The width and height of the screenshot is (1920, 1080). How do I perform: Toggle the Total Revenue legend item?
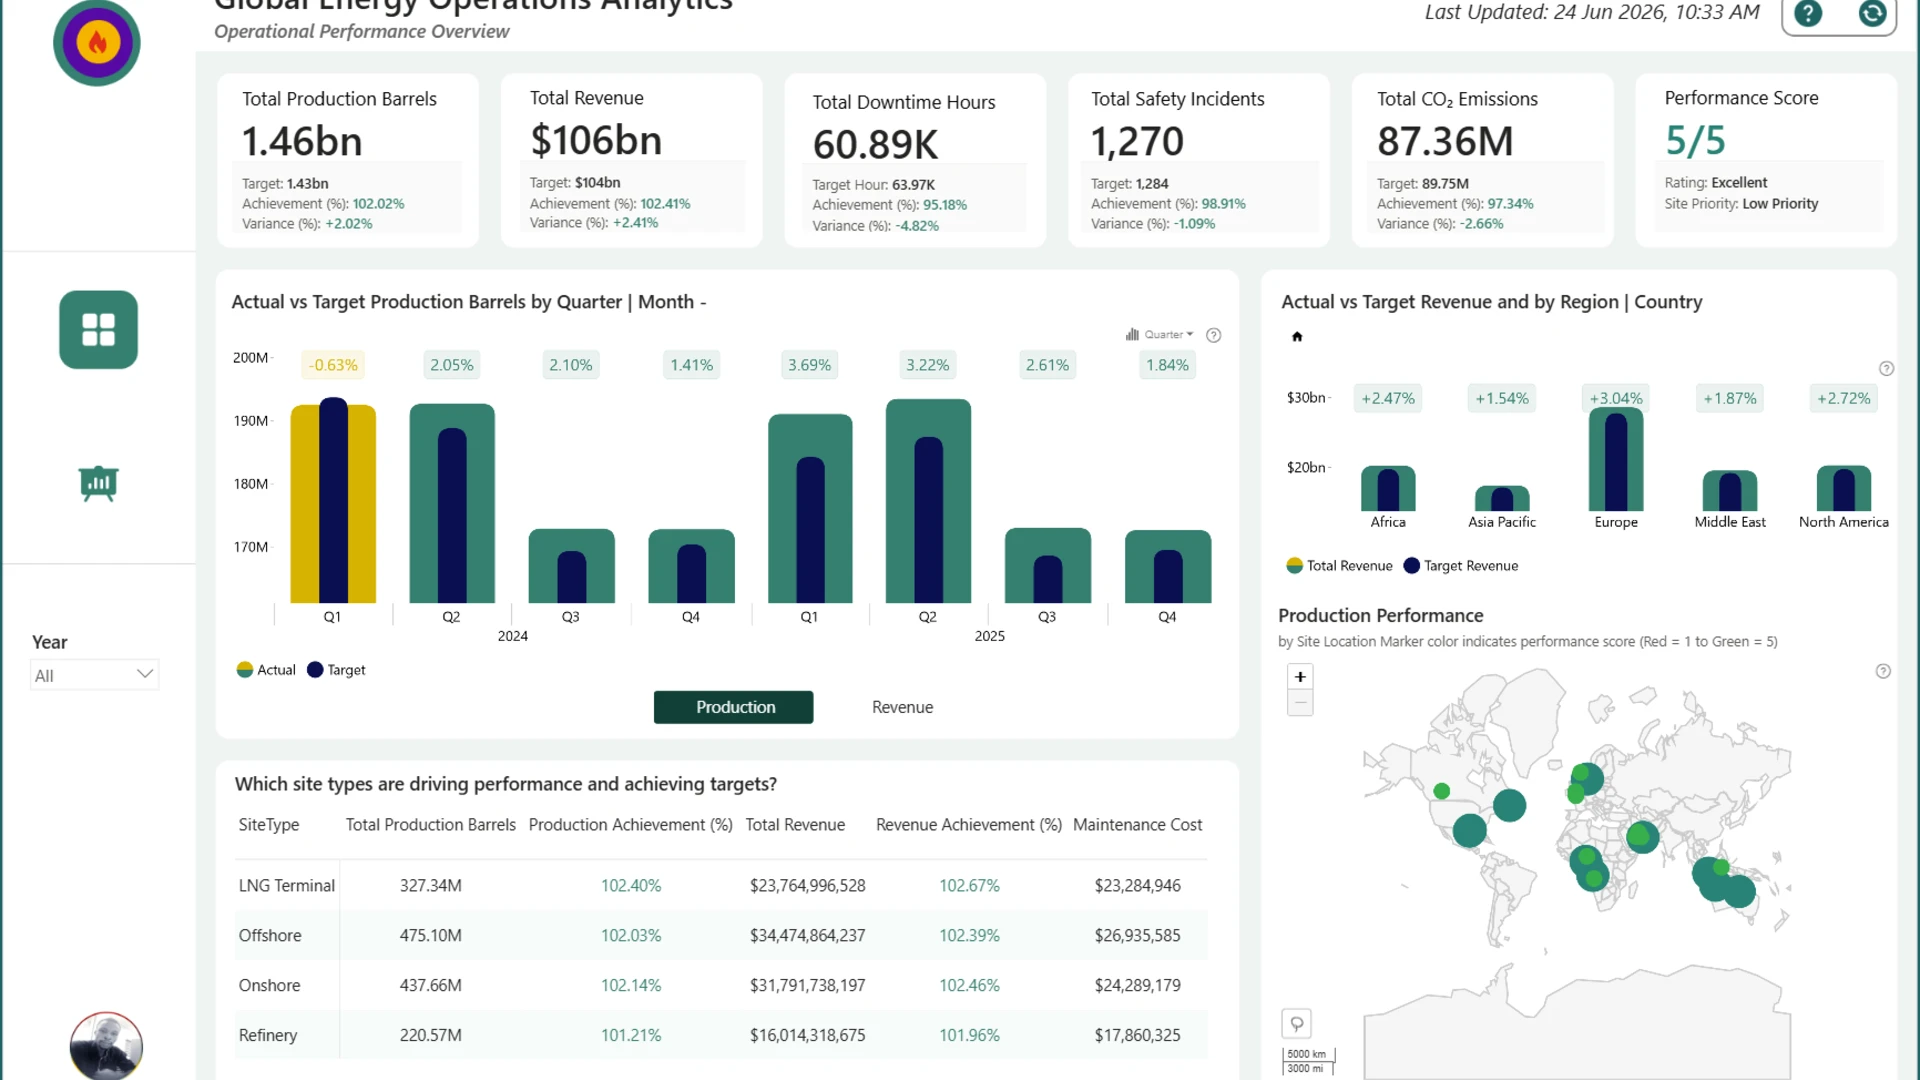[x=1339, y=566]
